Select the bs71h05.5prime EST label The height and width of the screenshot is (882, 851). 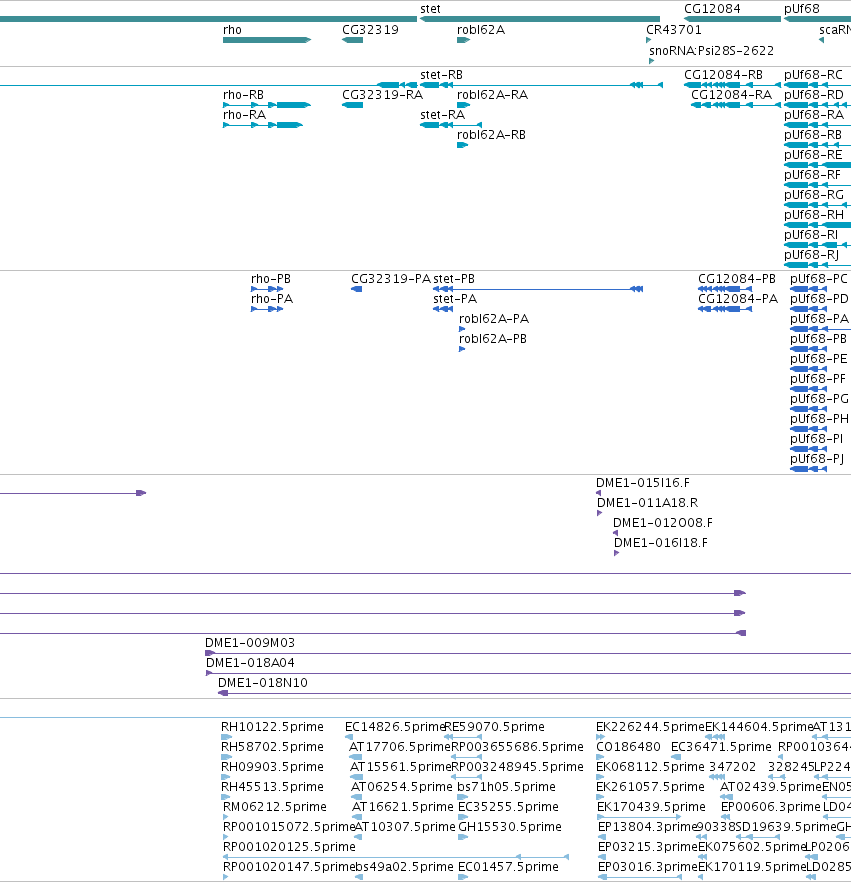pyautogui.click(x=506, y=786)
